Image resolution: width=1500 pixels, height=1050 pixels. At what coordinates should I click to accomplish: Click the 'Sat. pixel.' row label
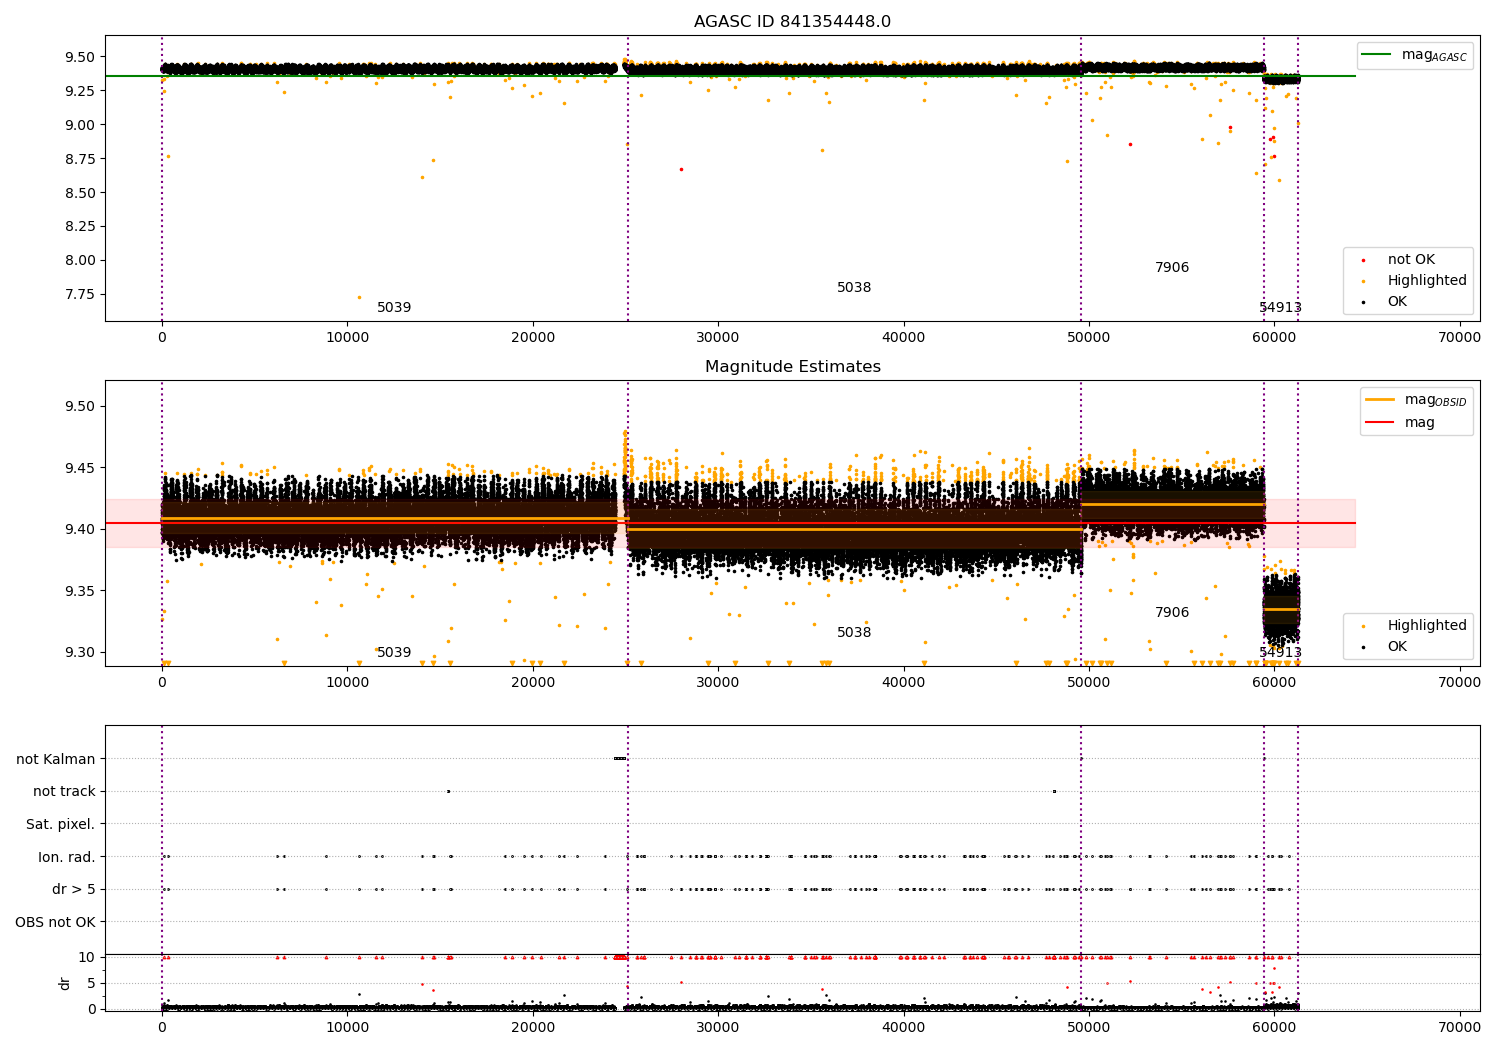coord(61,825)
